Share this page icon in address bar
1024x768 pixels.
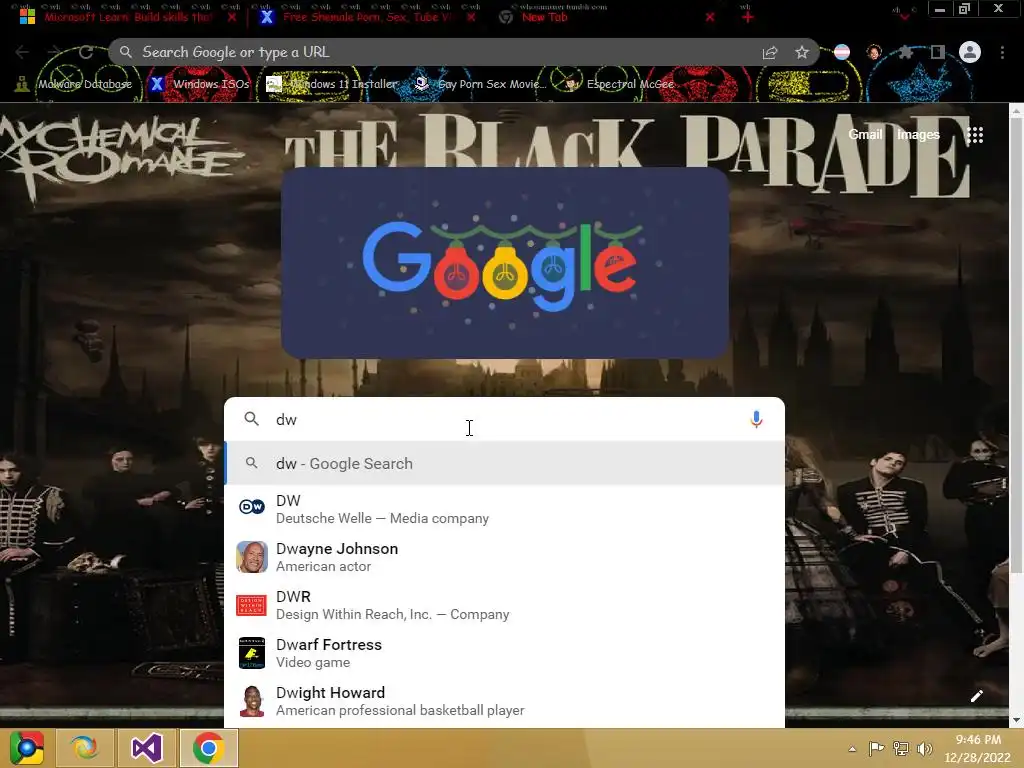pyautogui.click(x=770, y=52)
